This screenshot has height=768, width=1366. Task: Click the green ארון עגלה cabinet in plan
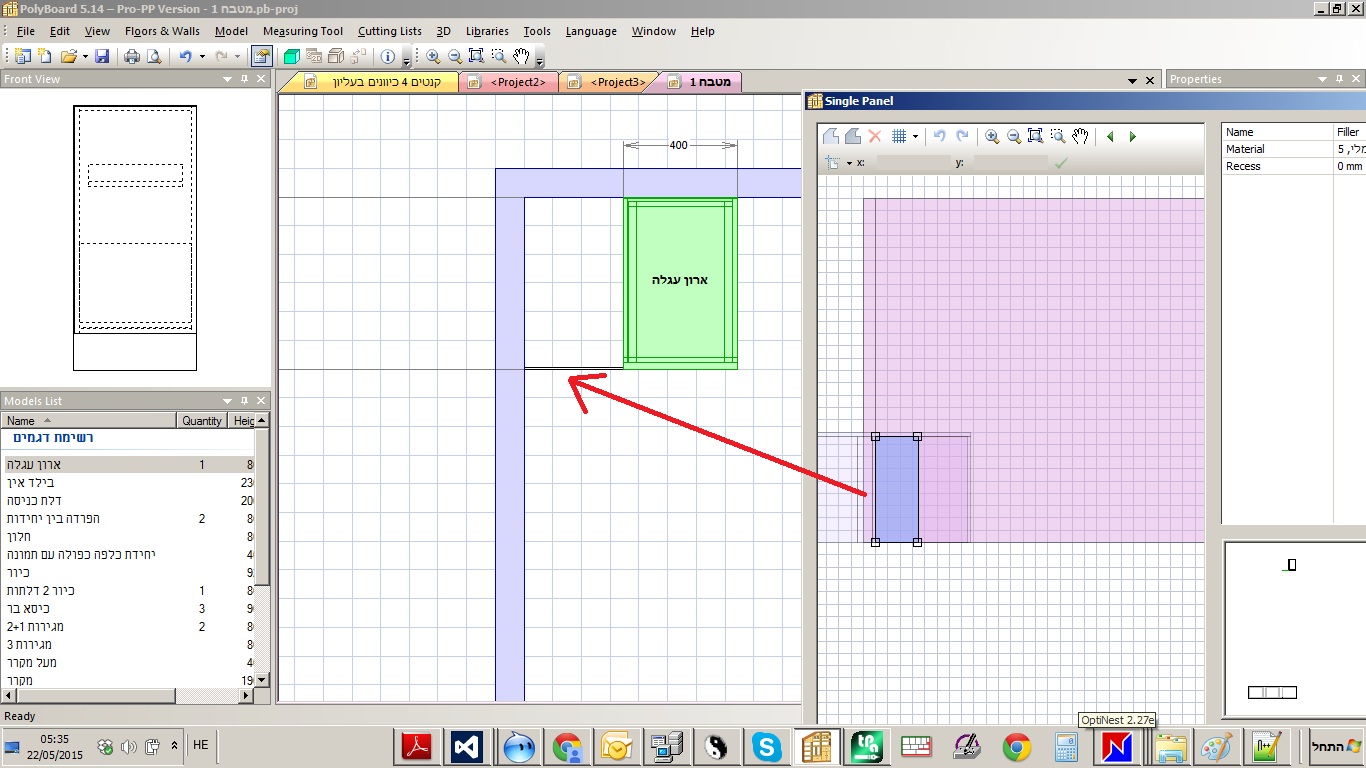681,283
